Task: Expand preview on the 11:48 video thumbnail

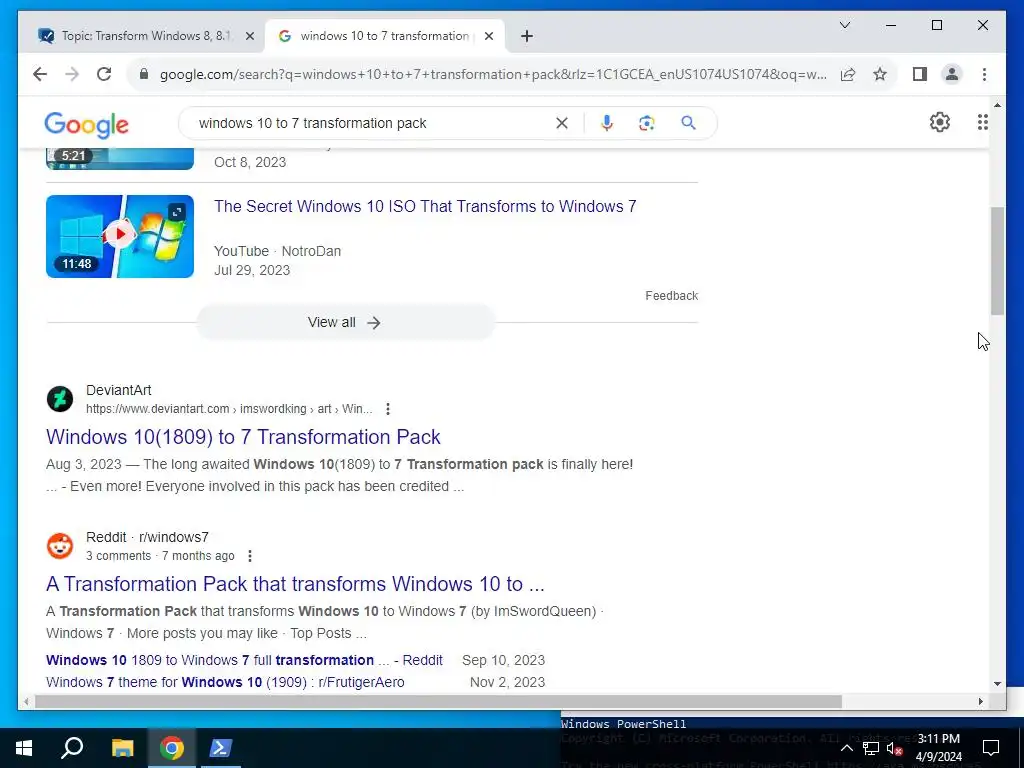Action: [x=176, y=212]
